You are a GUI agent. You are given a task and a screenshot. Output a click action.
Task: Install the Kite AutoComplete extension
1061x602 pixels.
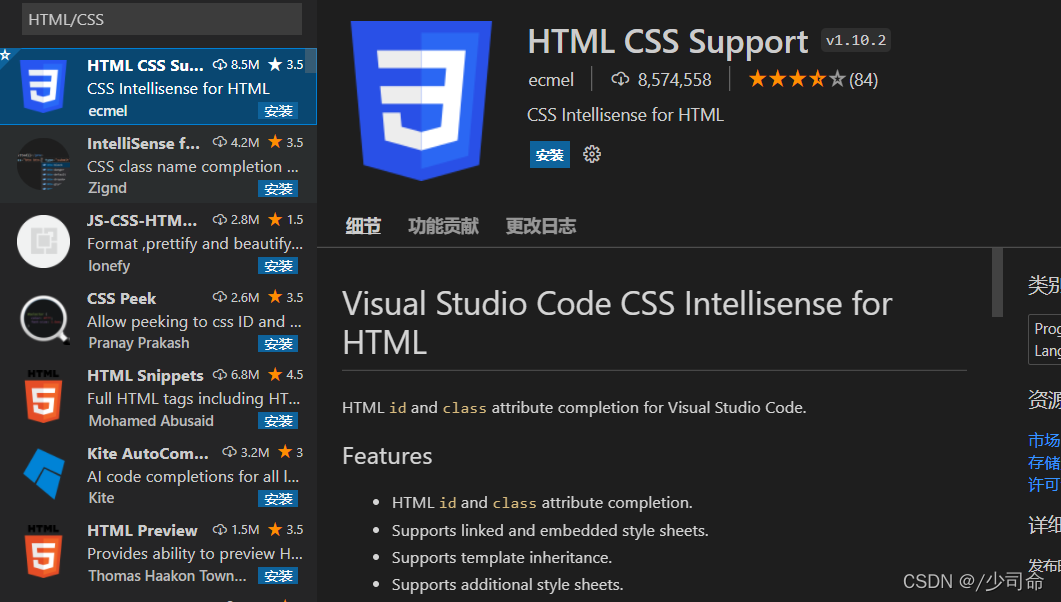pyautogui.click(x=278, y=498)
